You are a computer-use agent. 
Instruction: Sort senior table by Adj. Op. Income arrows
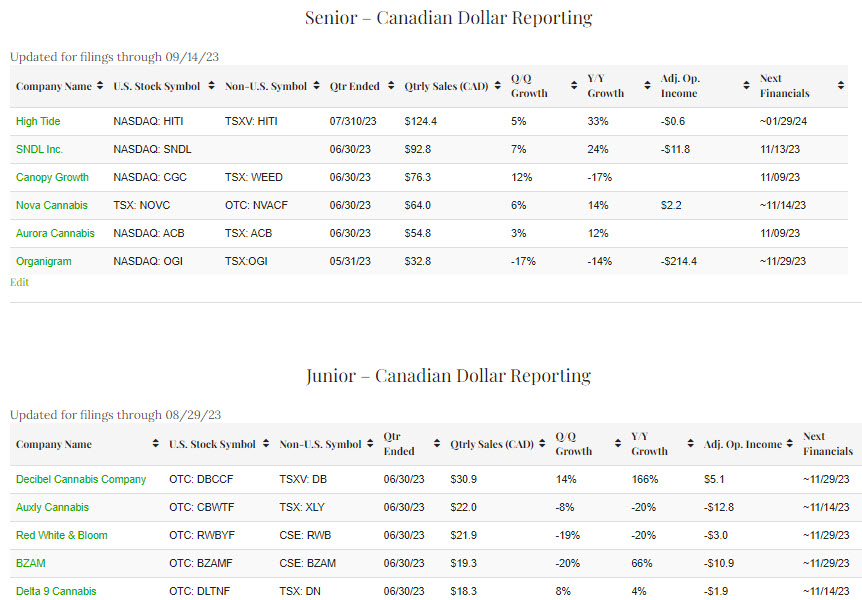pos(746,86)
